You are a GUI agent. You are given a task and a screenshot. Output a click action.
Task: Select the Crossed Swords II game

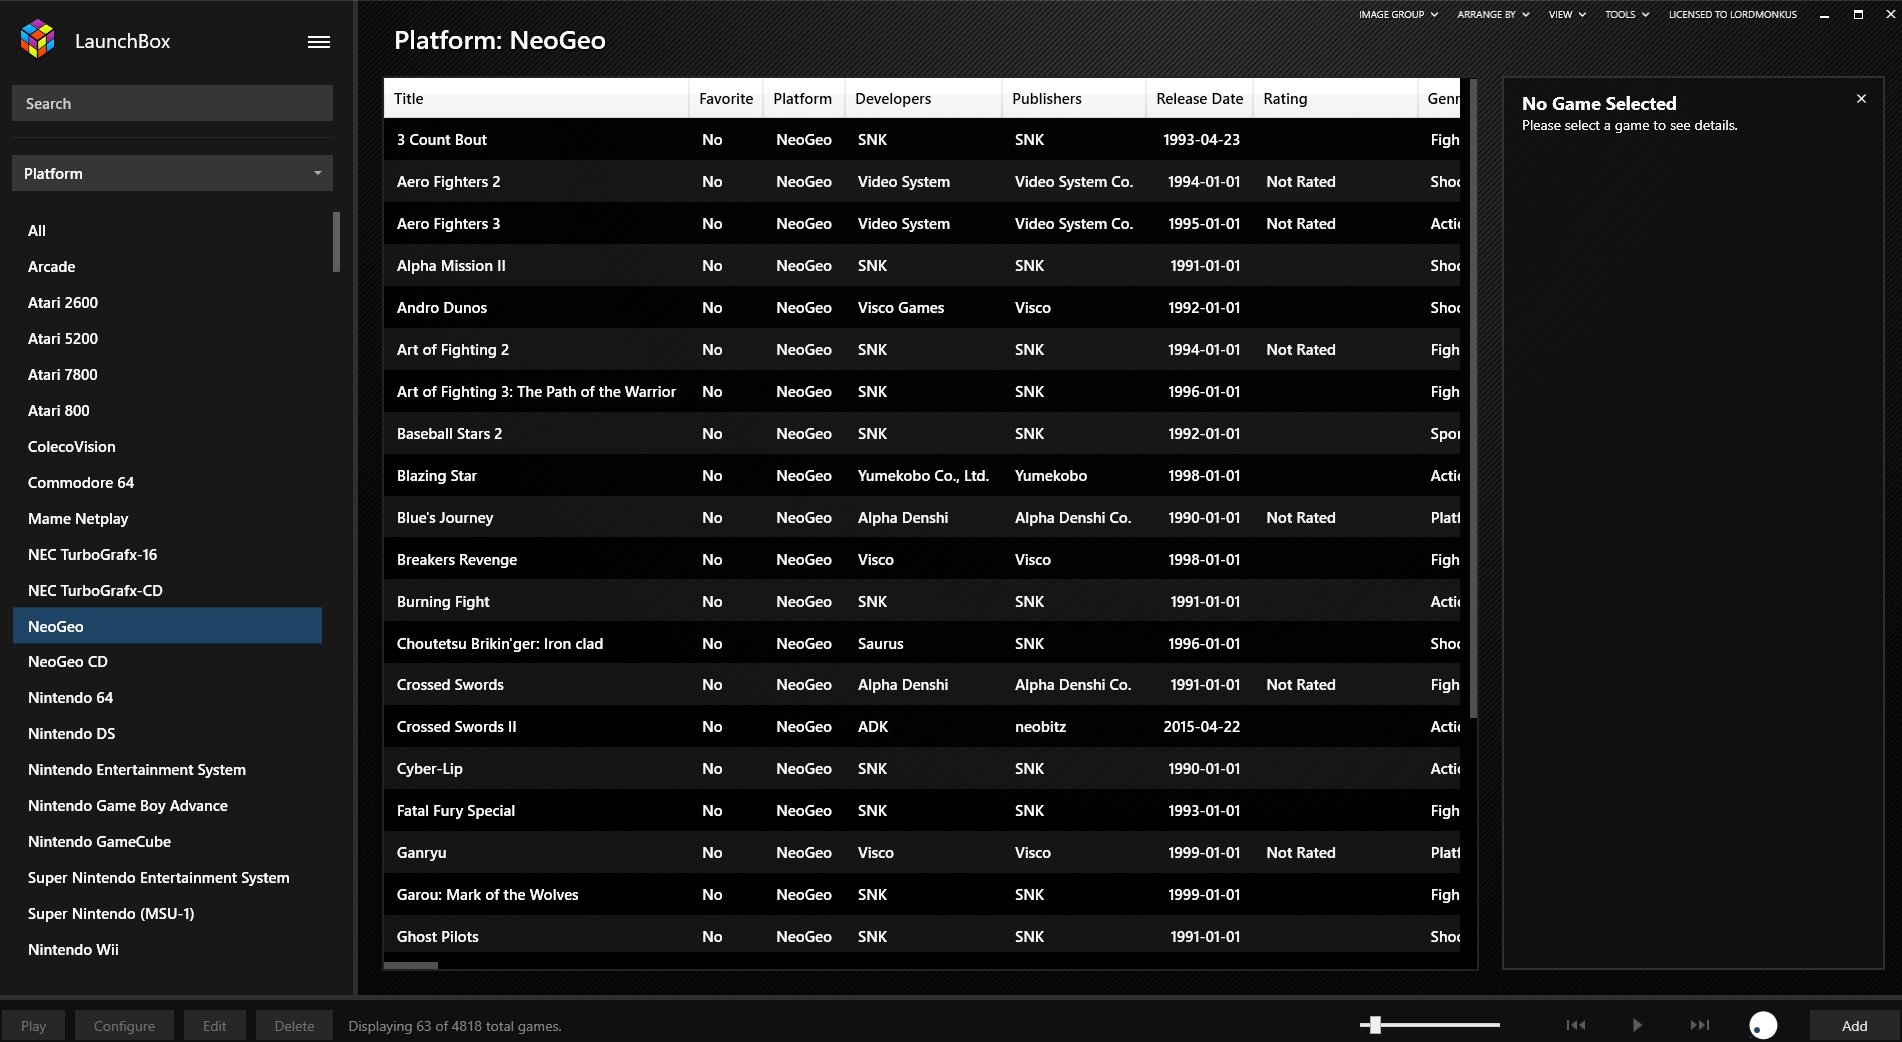tap(922, 726)
